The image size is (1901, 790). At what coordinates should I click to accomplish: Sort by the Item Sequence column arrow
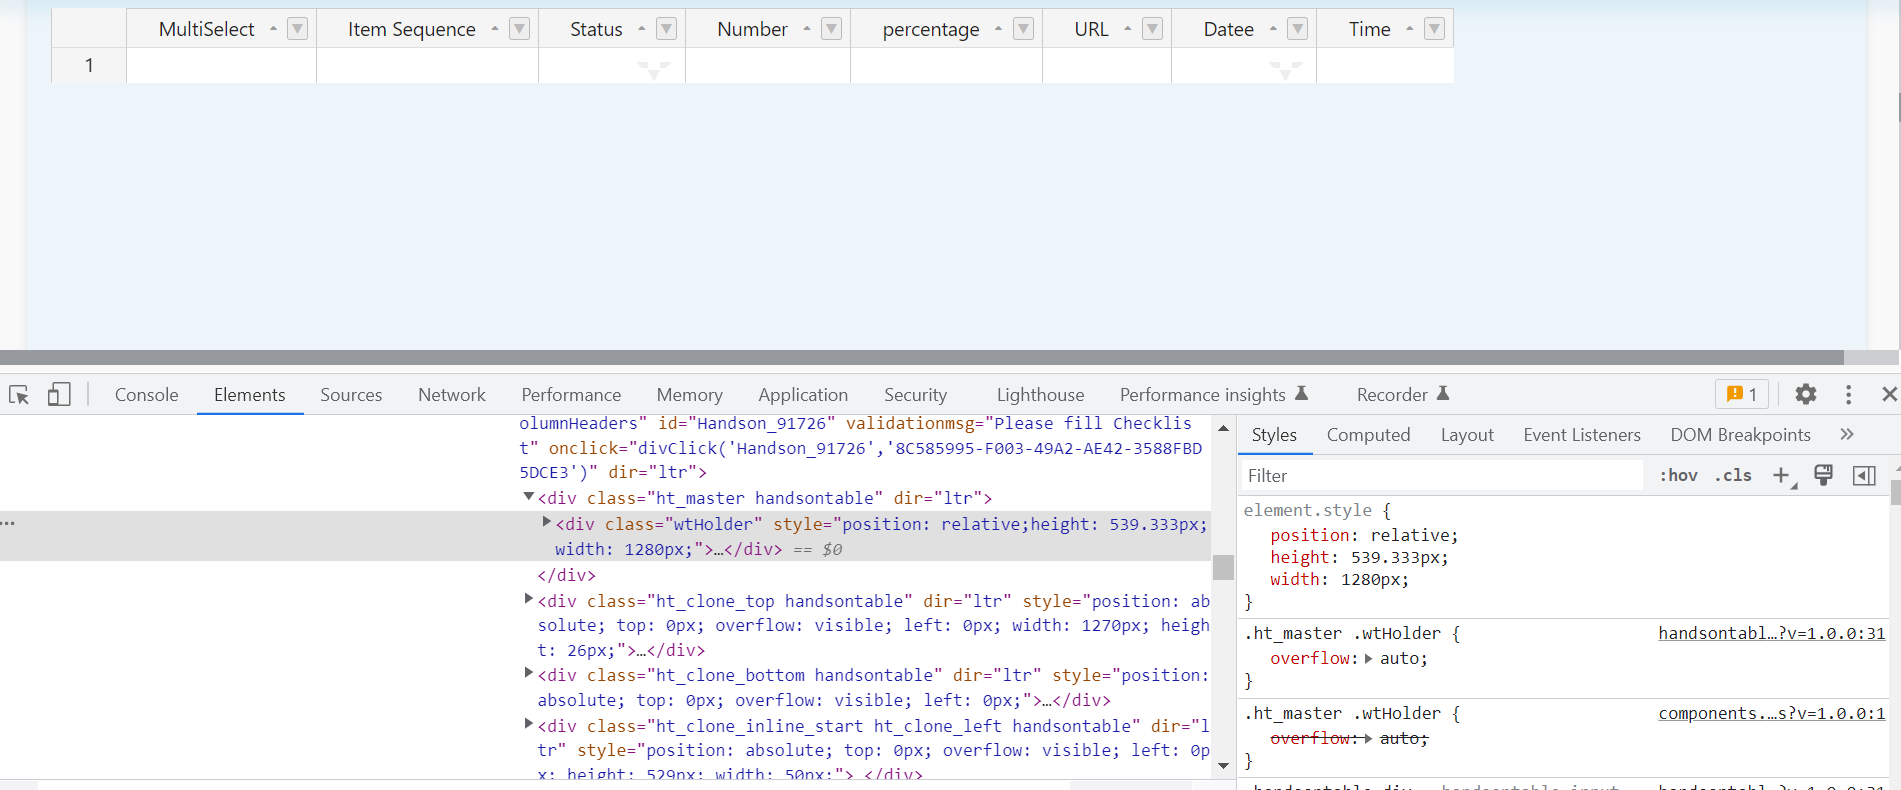(494, 29)
